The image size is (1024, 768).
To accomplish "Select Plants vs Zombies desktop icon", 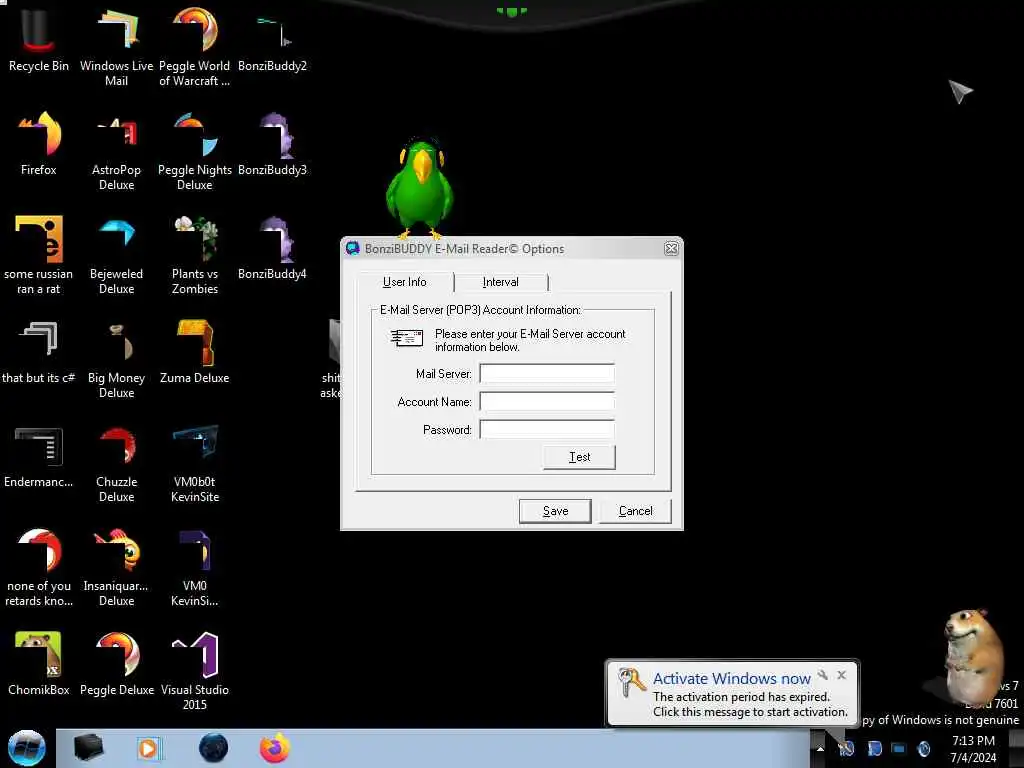I will click(195, 255).
